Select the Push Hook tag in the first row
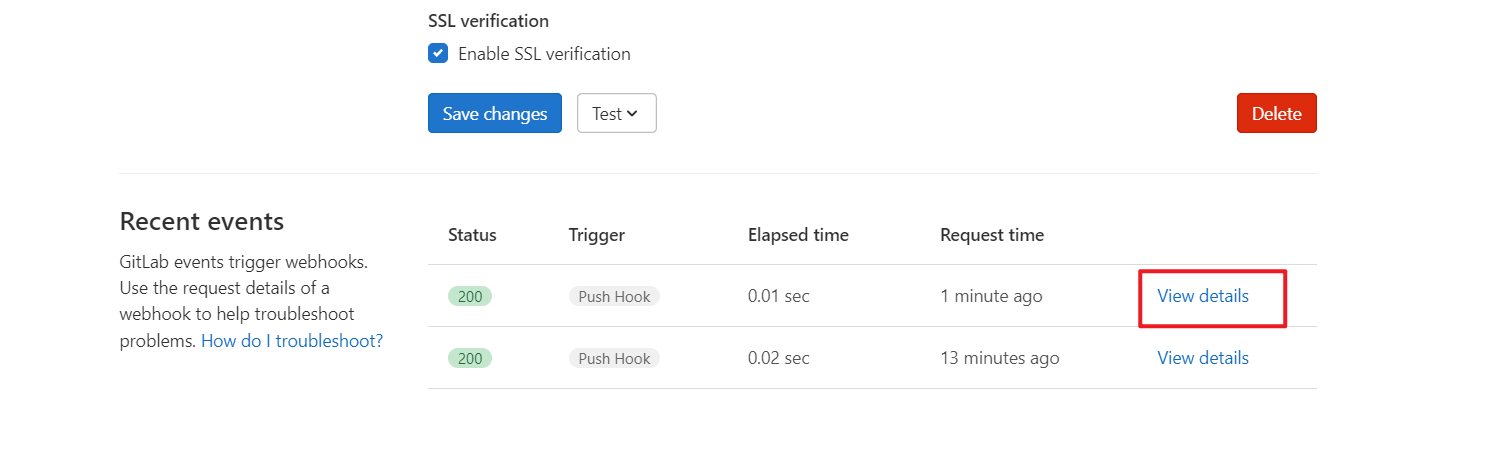Screen dimensions: 1501x465 pyautogui.click(x=614, y=296)
